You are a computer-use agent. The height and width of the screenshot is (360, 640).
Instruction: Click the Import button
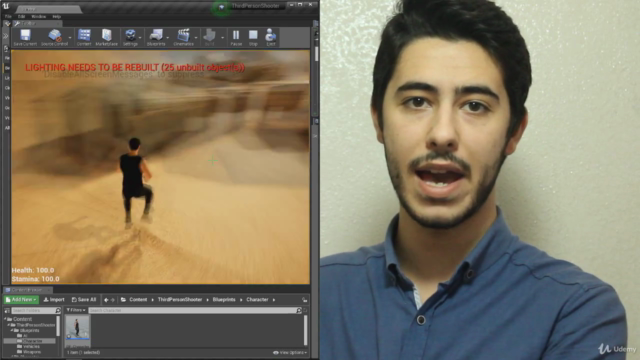pos(54,300)
